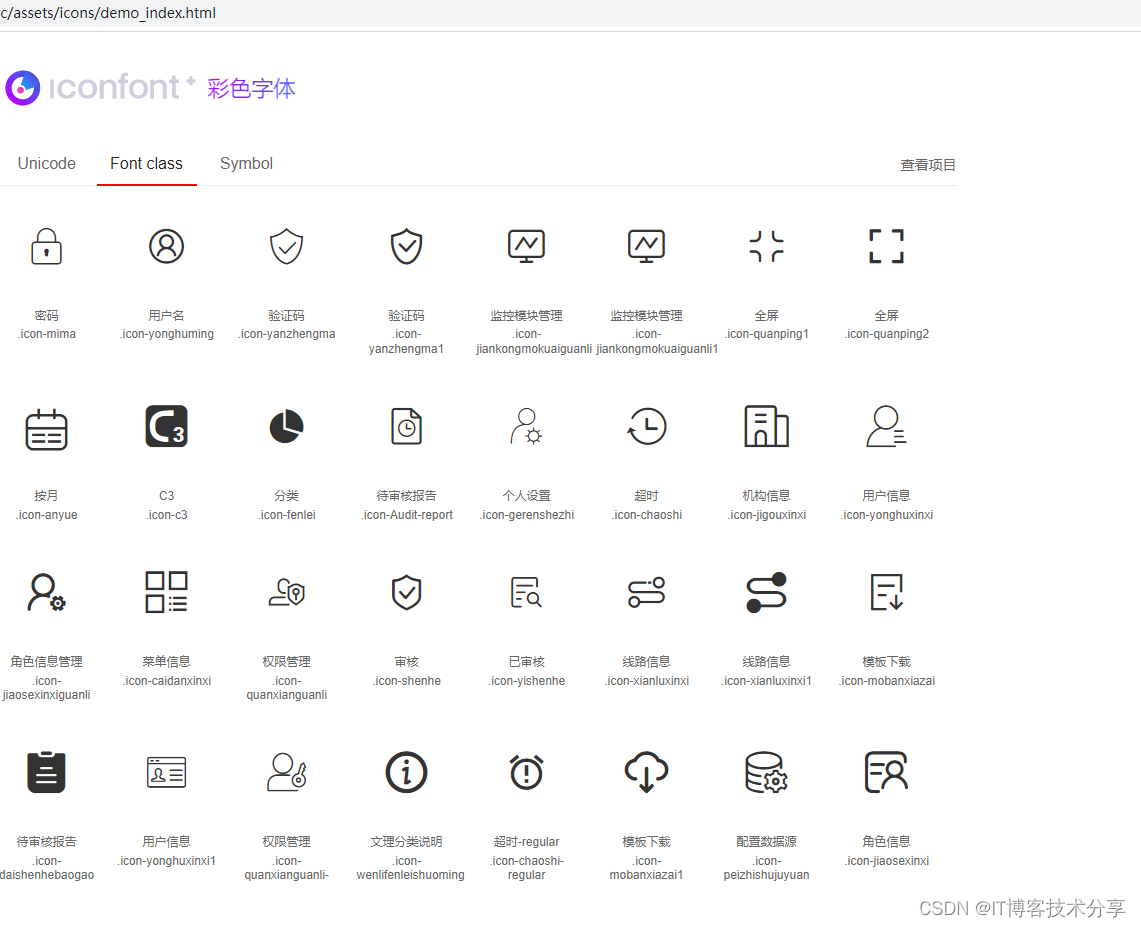Image resolution: width=1141 pixels, height=927 pixels.
Task: Click the 机构信息 building icon
Action: pyautogui.click(x=766, y=426)
